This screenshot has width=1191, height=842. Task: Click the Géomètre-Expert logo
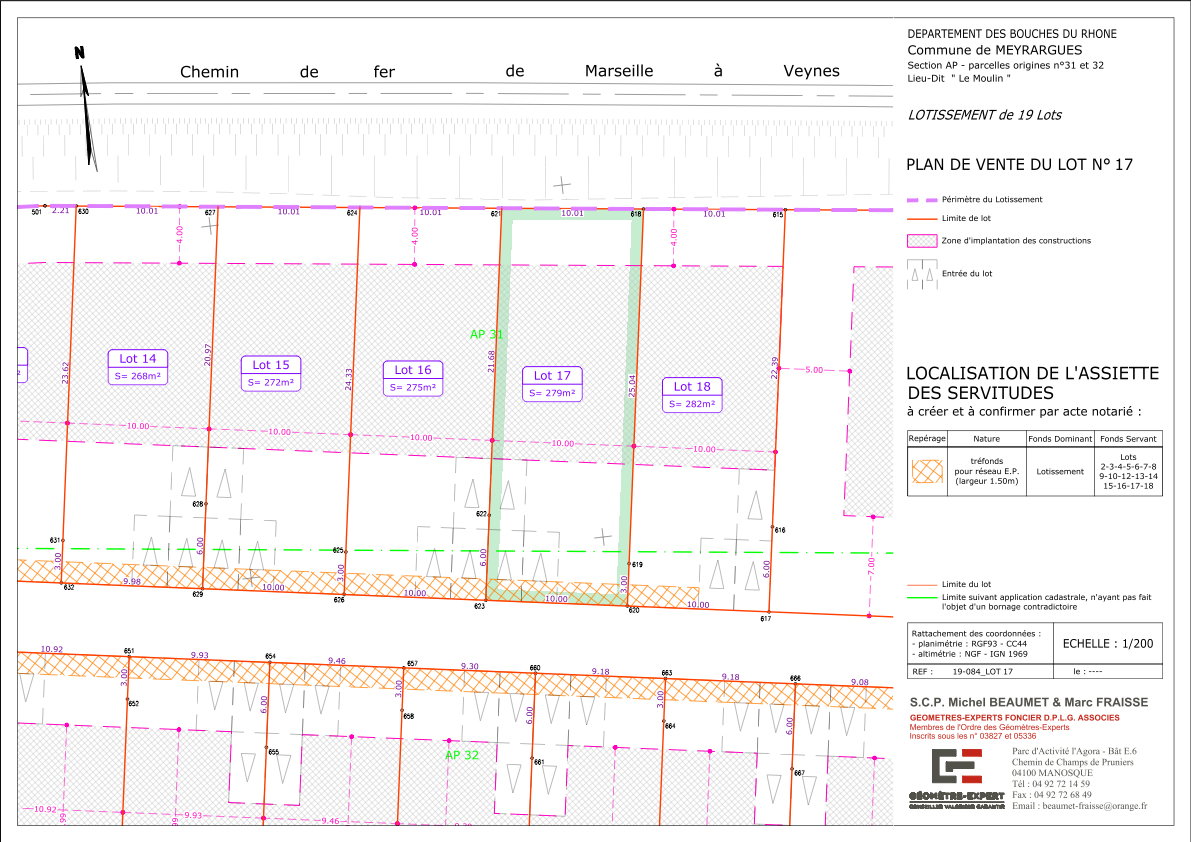(x=956, y=779)
